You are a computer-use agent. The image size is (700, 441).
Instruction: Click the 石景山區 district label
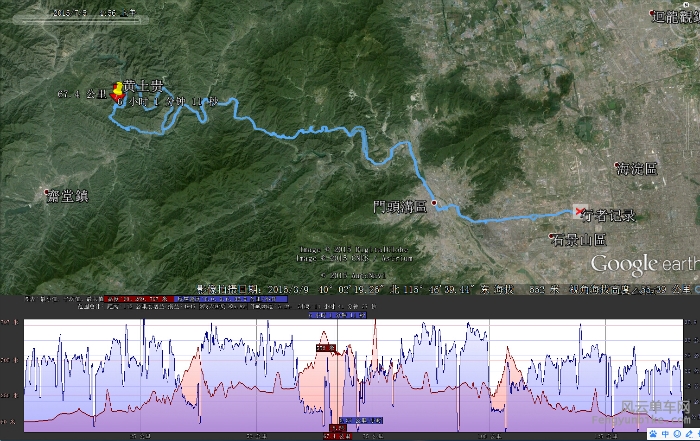(x=579, y=241)
